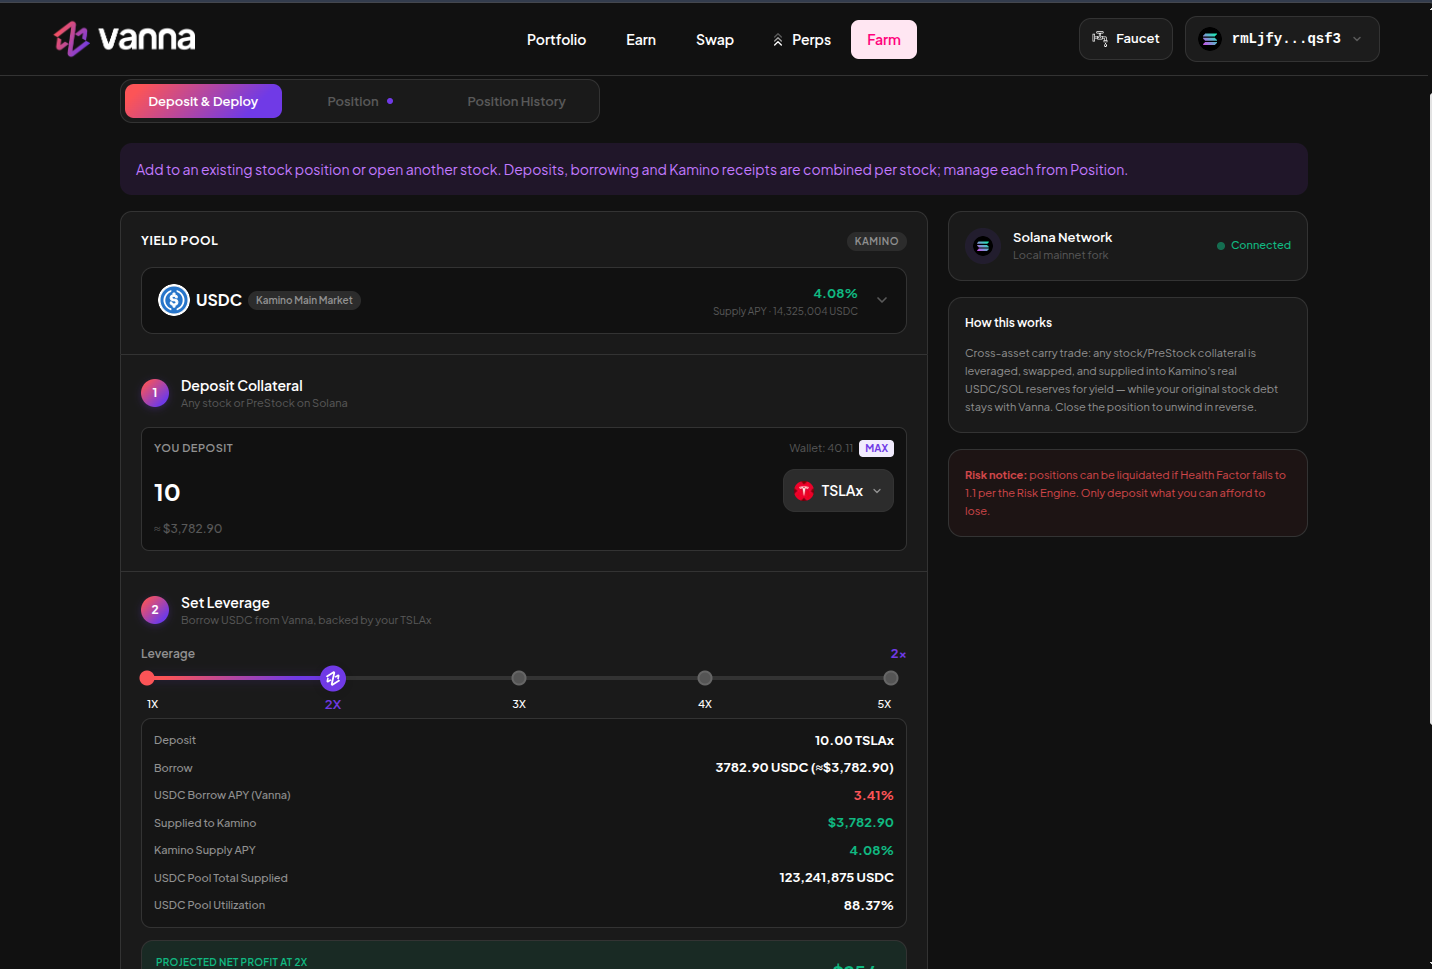The image size is (1432, 969).
Task: Click the 'Local mainnet fork' text
Action: [x=1060, y=255]
